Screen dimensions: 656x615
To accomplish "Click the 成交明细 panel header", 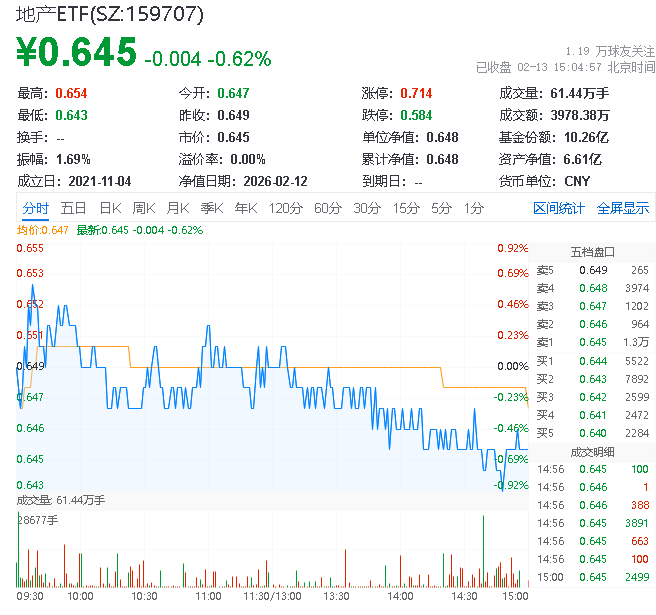I will (x=593, y=452).
